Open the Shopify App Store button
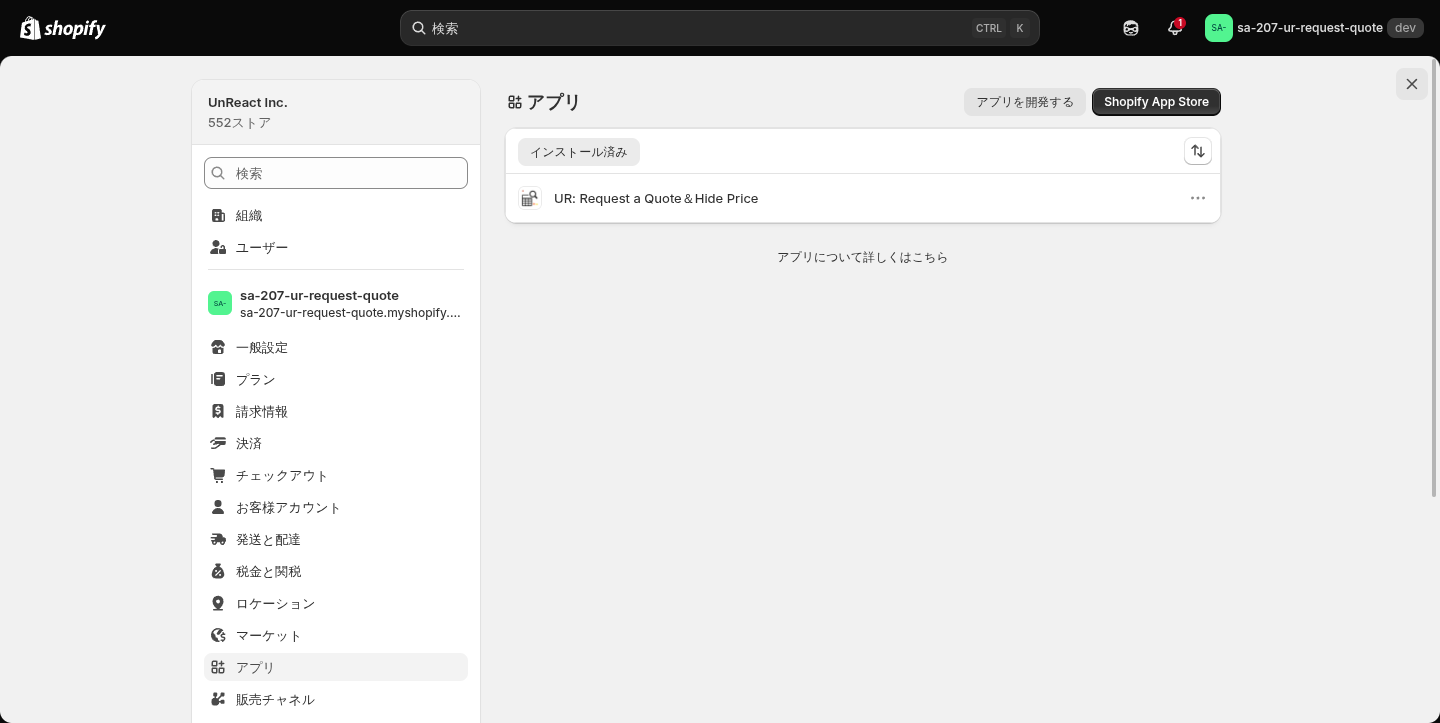This screenshot has height=723, width=1440. point(1156,102)
